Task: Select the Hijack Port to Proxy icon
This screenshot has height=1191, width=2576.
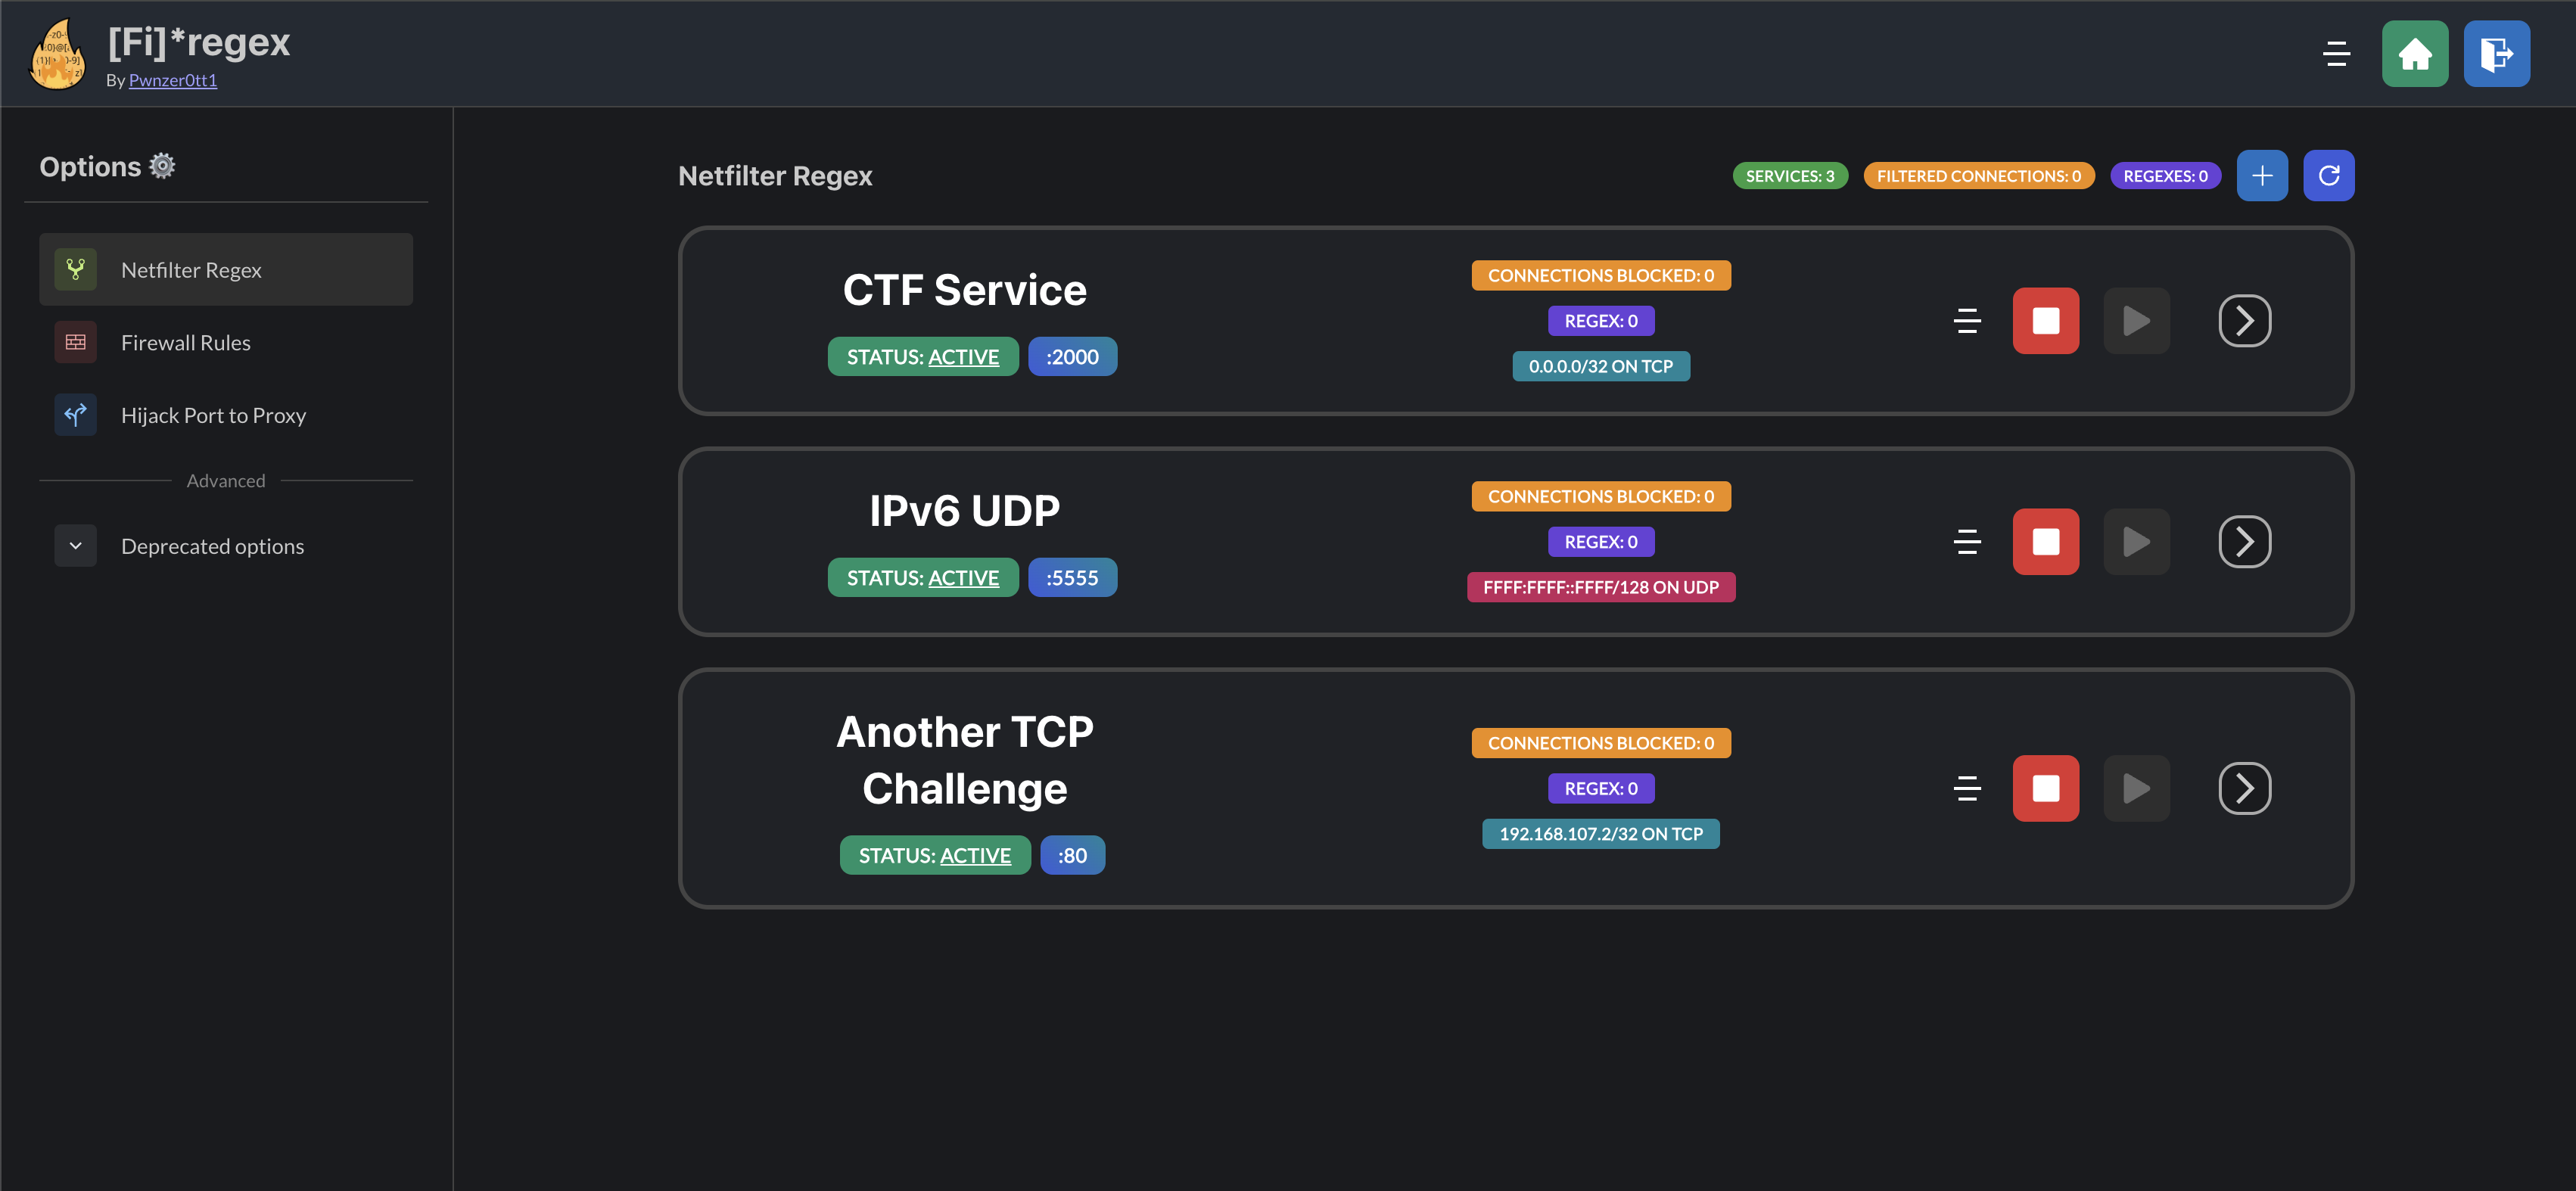Action: point(75,414)
